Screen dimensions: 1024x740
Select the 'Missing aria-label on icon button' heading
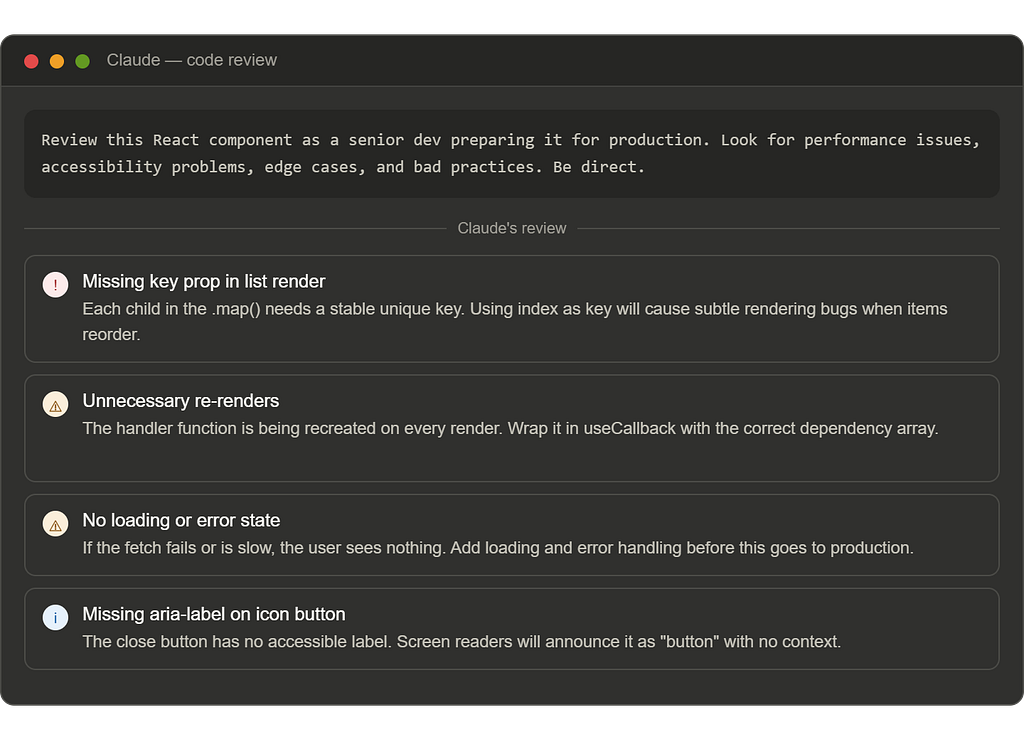point(214,615)
